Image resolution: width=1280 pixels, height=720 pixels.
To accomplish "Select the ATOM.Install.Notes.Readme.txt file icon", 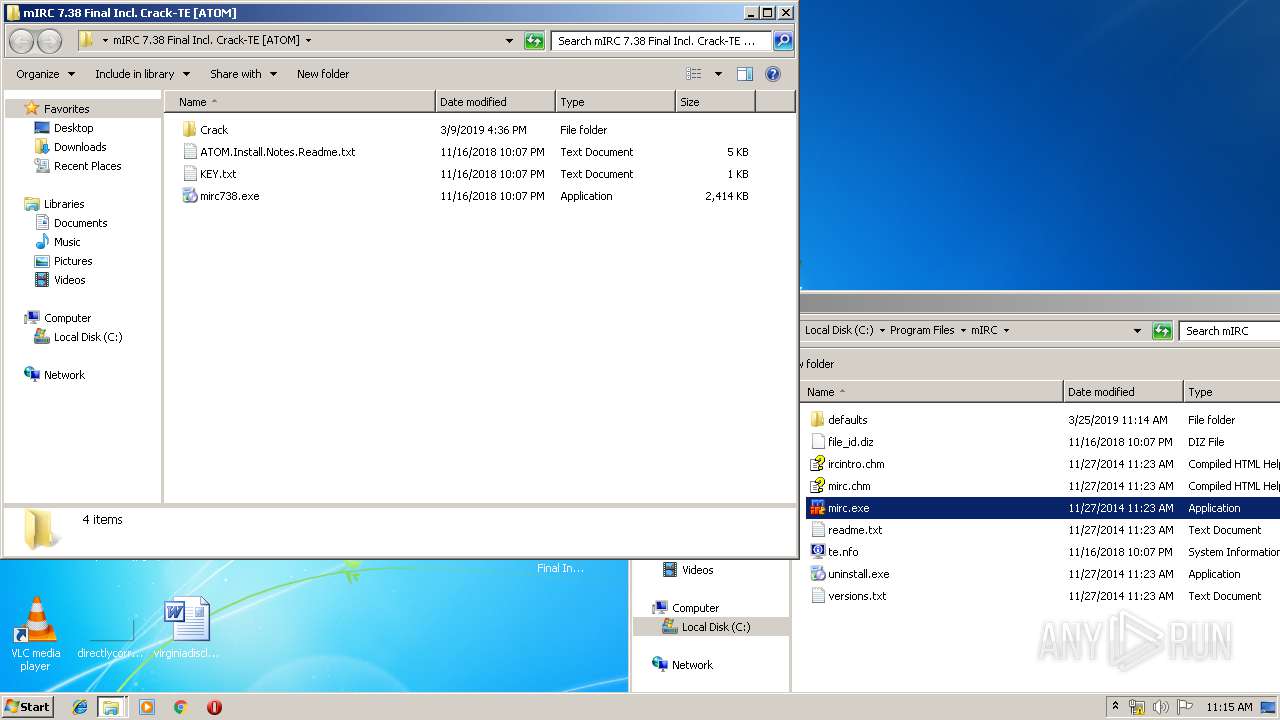I will point(190,152).
